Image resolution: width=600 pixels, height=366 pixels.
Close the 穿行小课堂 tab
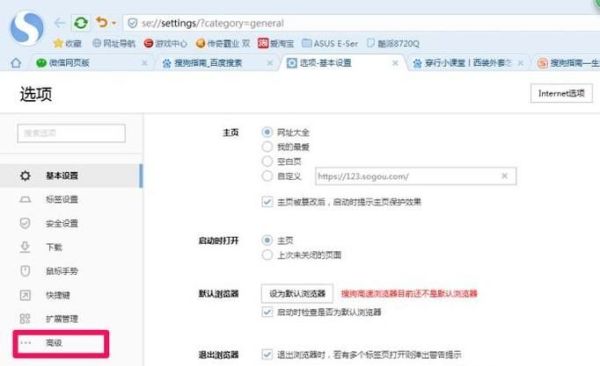click(x=520, y=63)
